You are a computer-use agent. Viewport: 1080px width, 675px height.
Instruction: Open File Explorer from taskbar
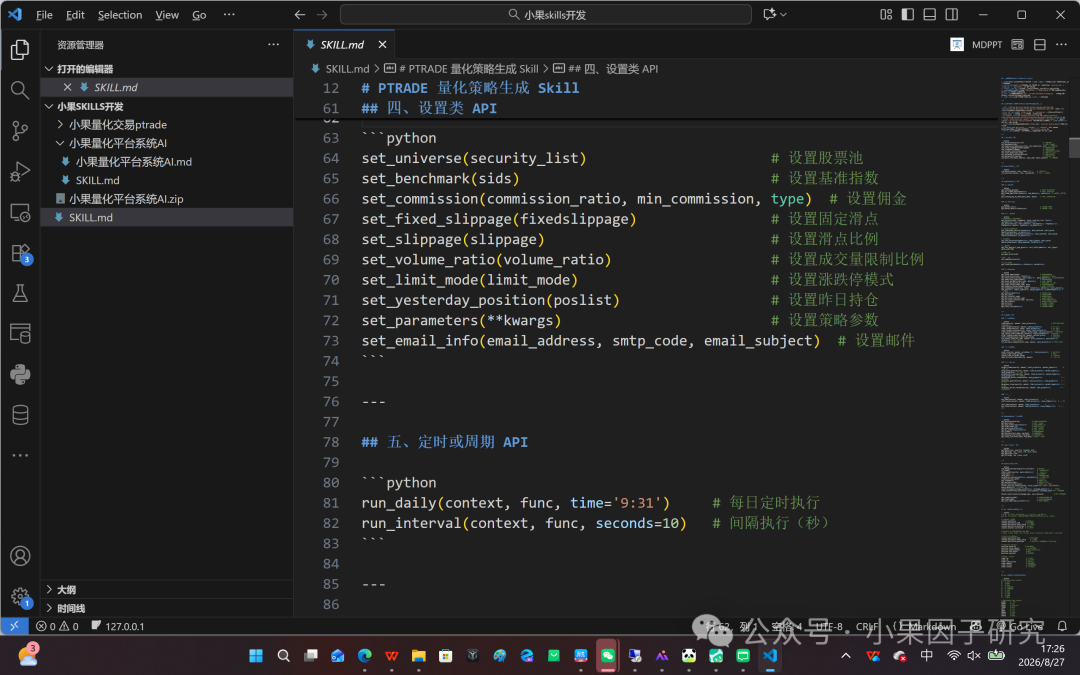click(x=419, y=655)
